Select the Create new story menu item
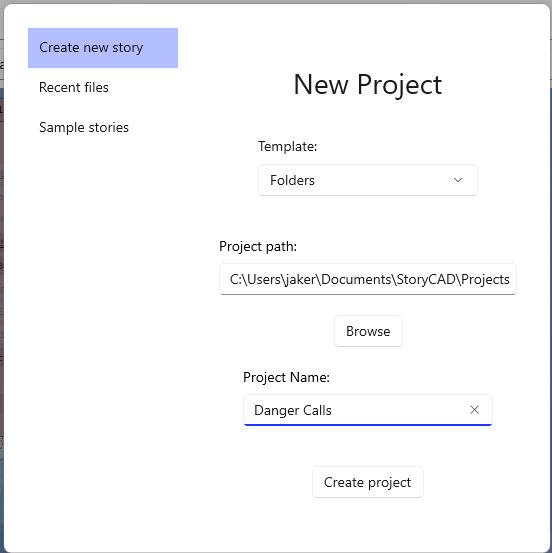Image resolution: width=552 pixels, height=553 pixels. (x=103, y=48)
